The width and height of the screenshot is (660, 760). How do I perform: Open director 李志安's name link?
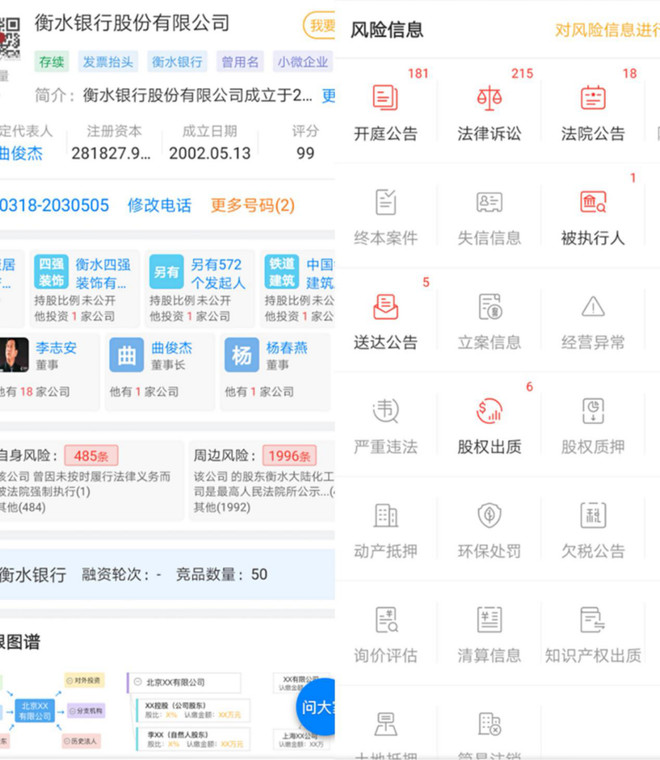[56, 347]
